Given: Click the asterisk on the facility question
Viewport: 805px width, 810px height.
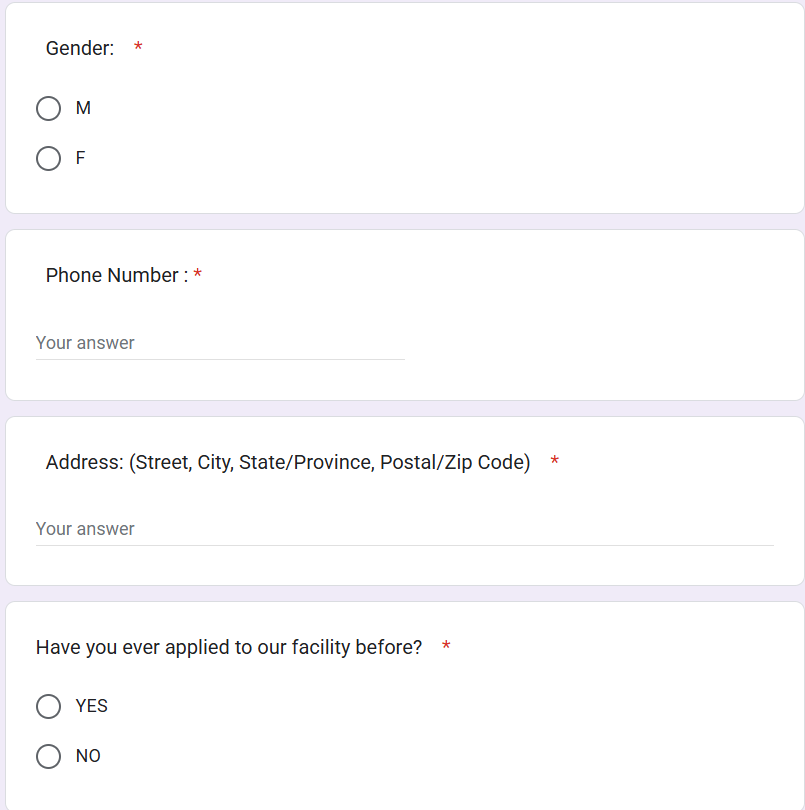Looking at the screenshot, I should coord(445,644).
